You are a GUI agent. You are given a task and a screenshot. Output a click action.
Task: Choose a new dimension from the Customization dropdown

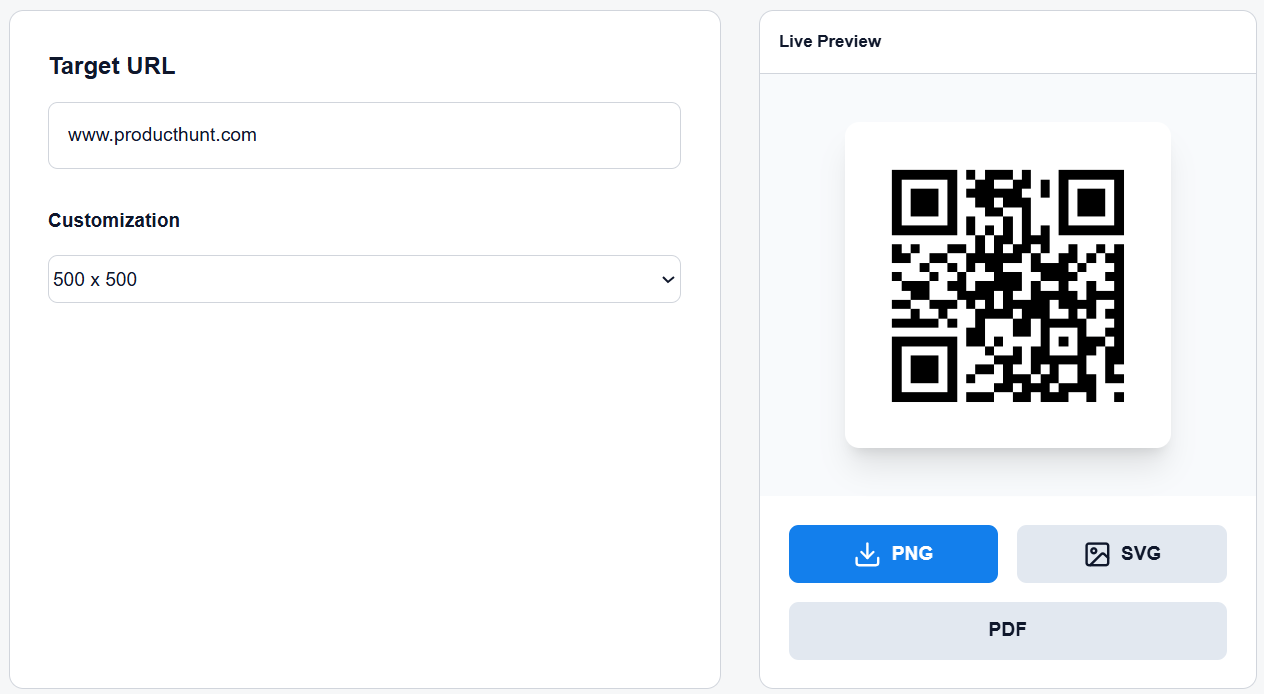coord(364,279)
